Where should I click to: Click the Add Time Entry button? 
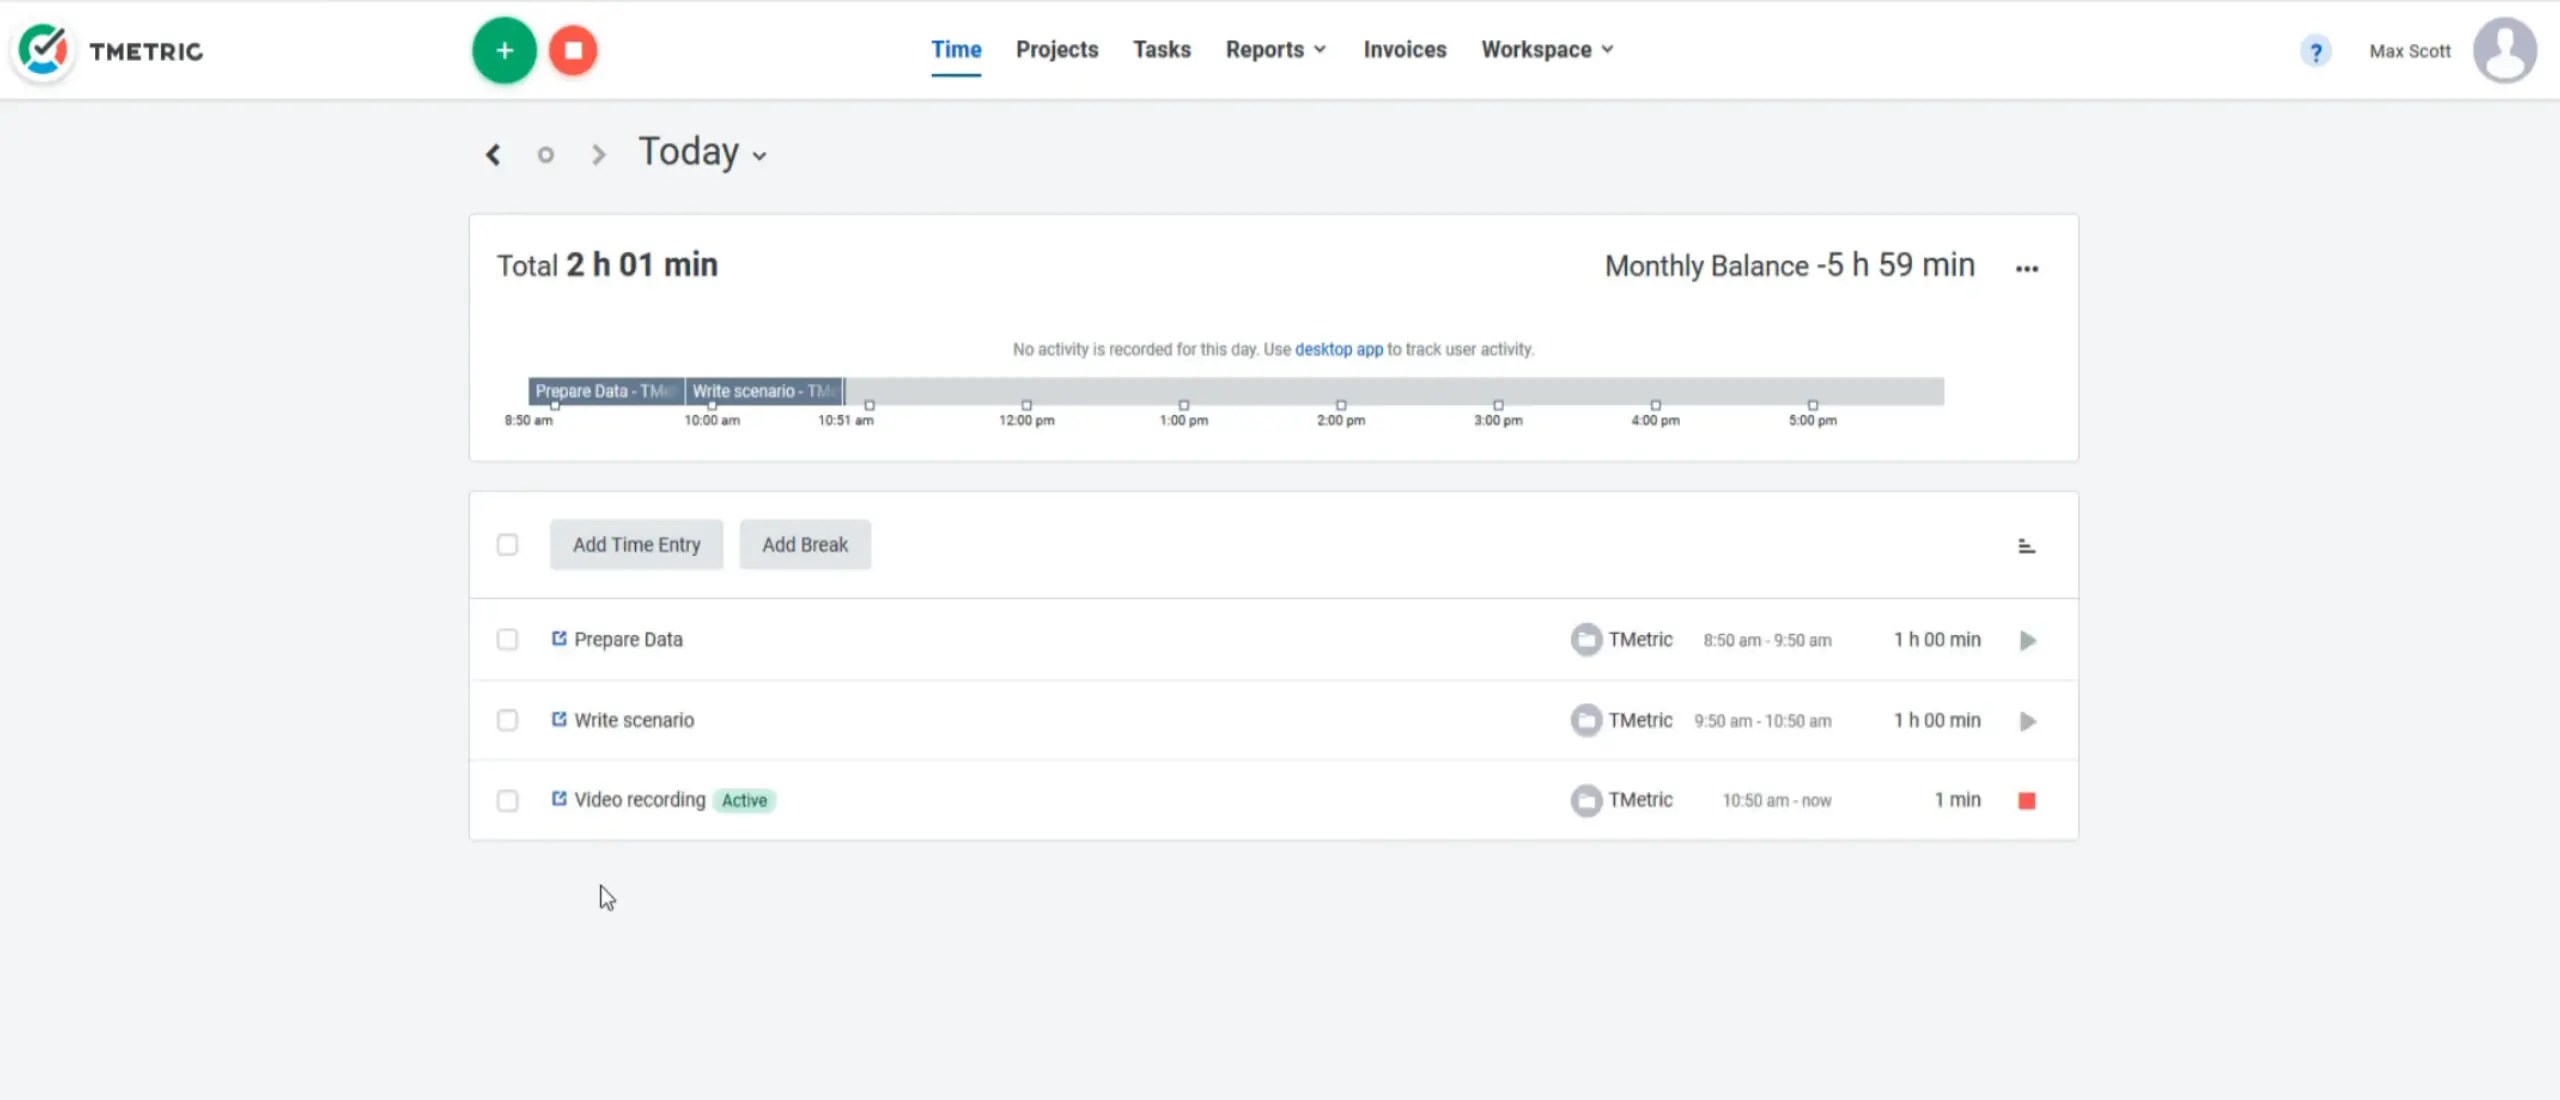636,544
